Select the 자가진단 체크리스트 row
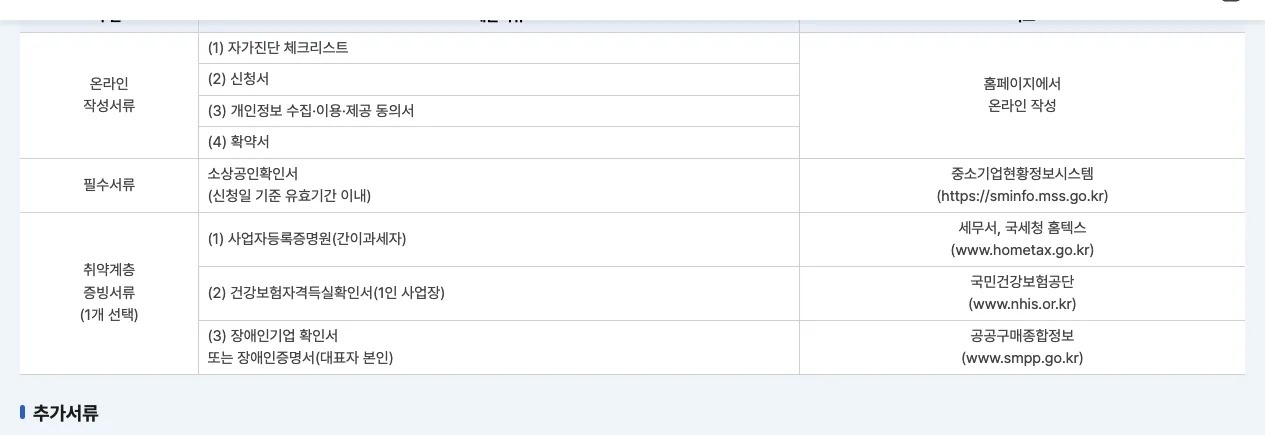 [x=499, y=48]
